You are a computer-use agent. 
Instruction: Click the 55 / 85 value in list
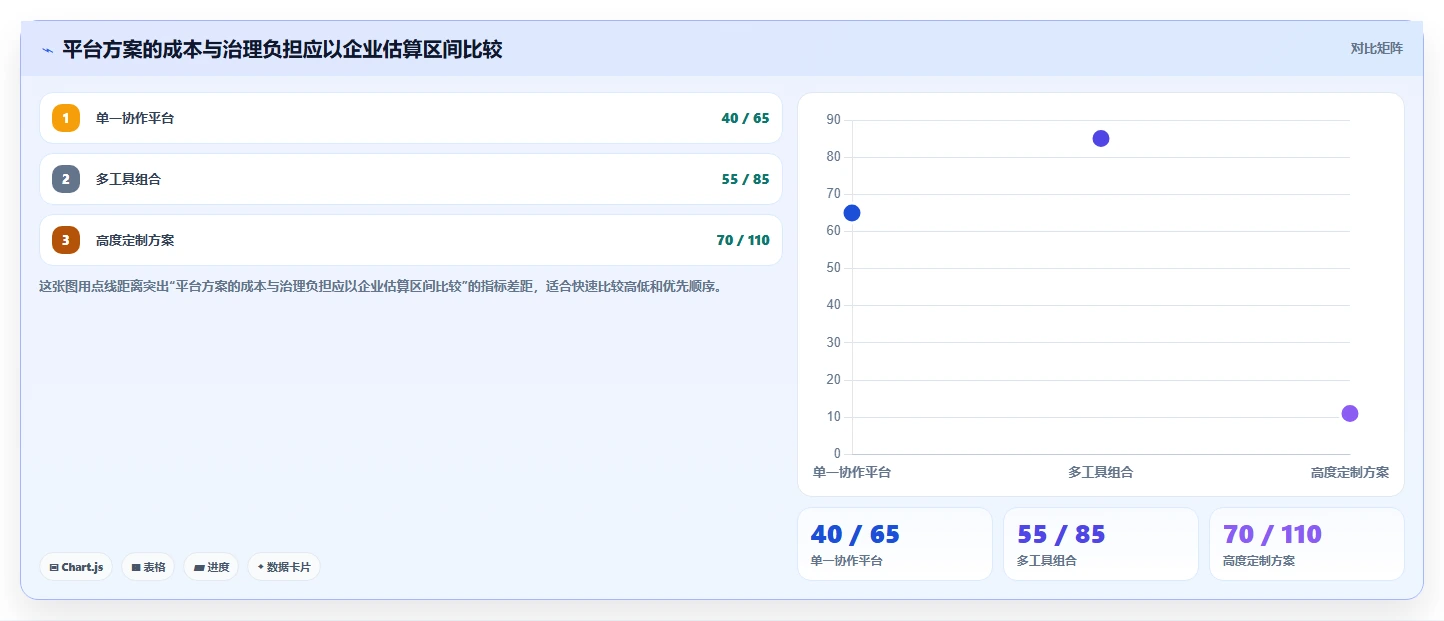[x=745, y=179]
